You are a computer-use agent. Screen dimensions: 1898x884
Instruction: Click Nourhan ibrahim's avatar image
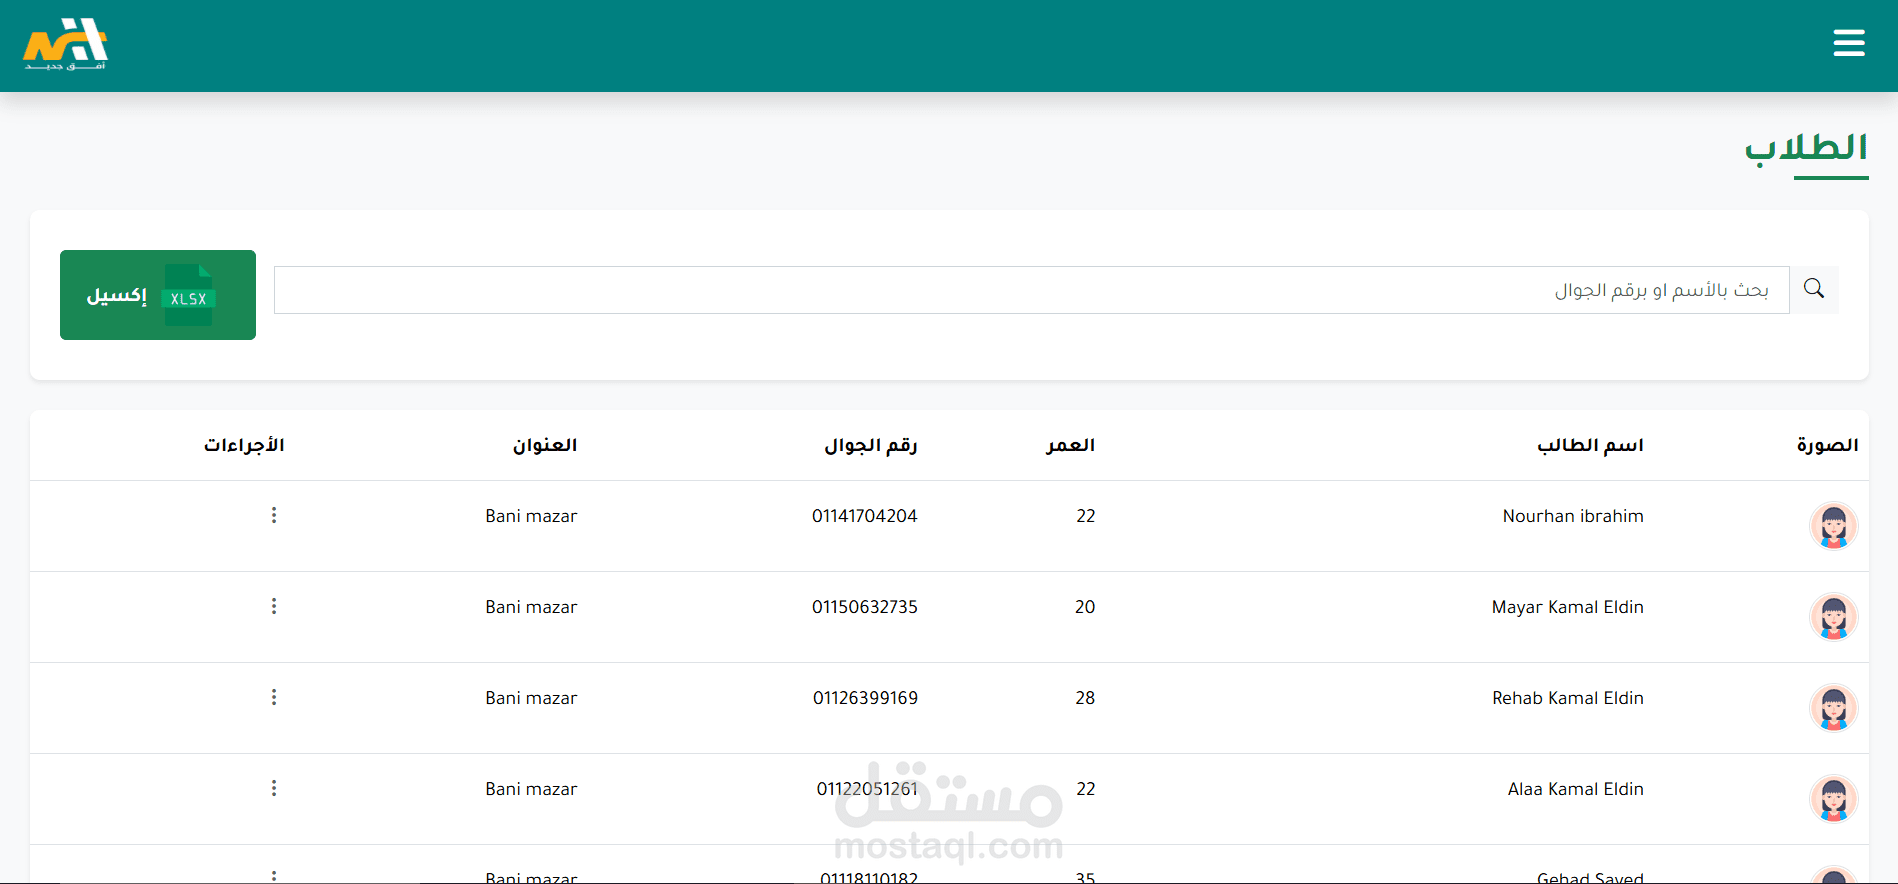pos(1833,526)
